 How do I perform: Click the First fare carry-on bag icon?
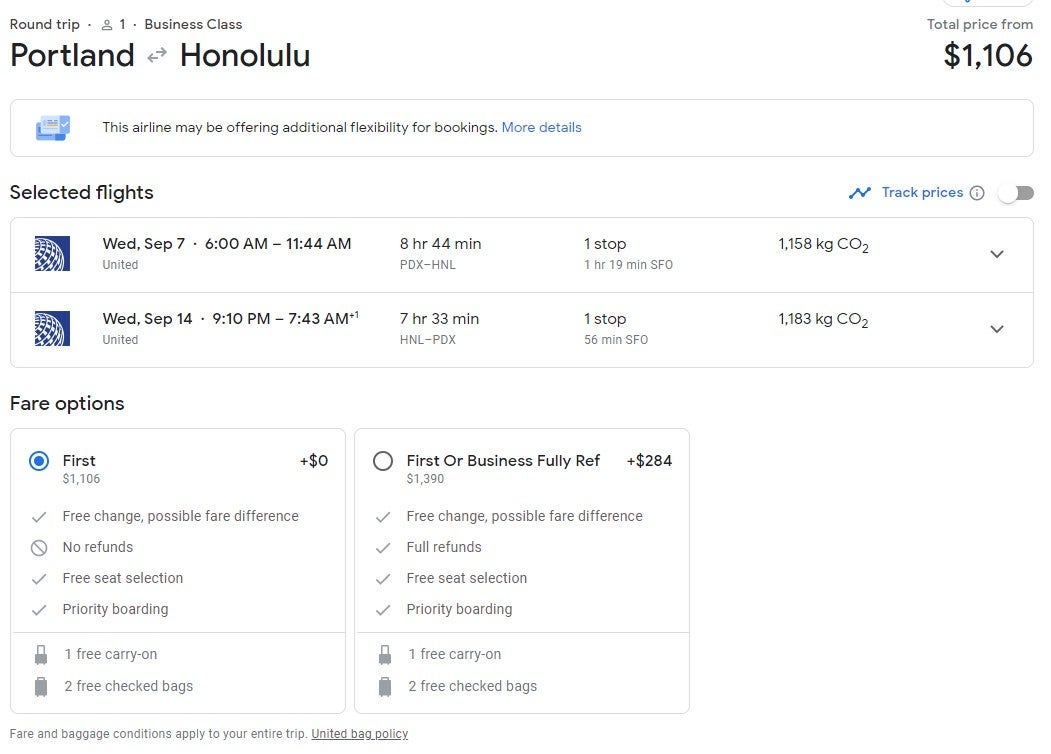click(41, 655)
